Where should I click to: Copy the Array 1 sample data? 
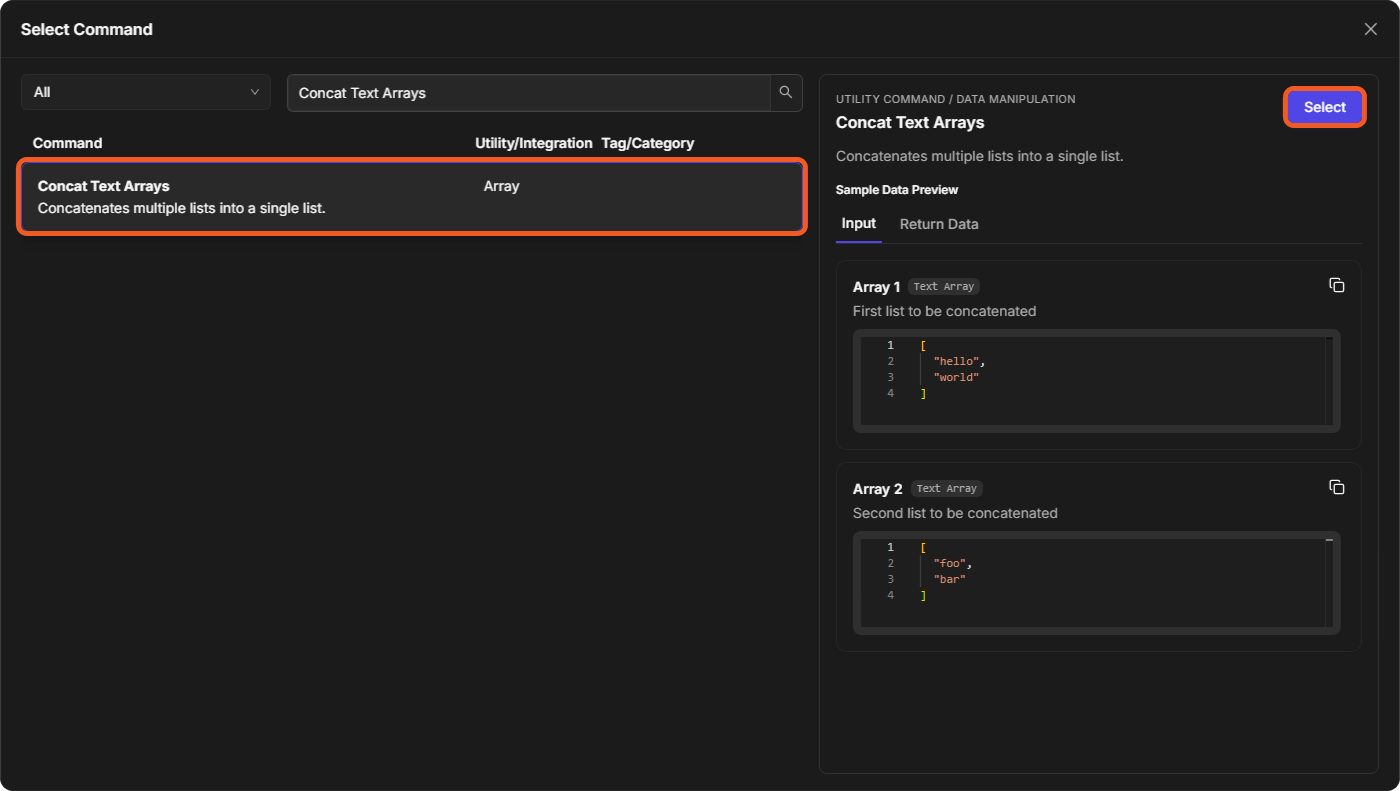click(x=1337, y=285)
